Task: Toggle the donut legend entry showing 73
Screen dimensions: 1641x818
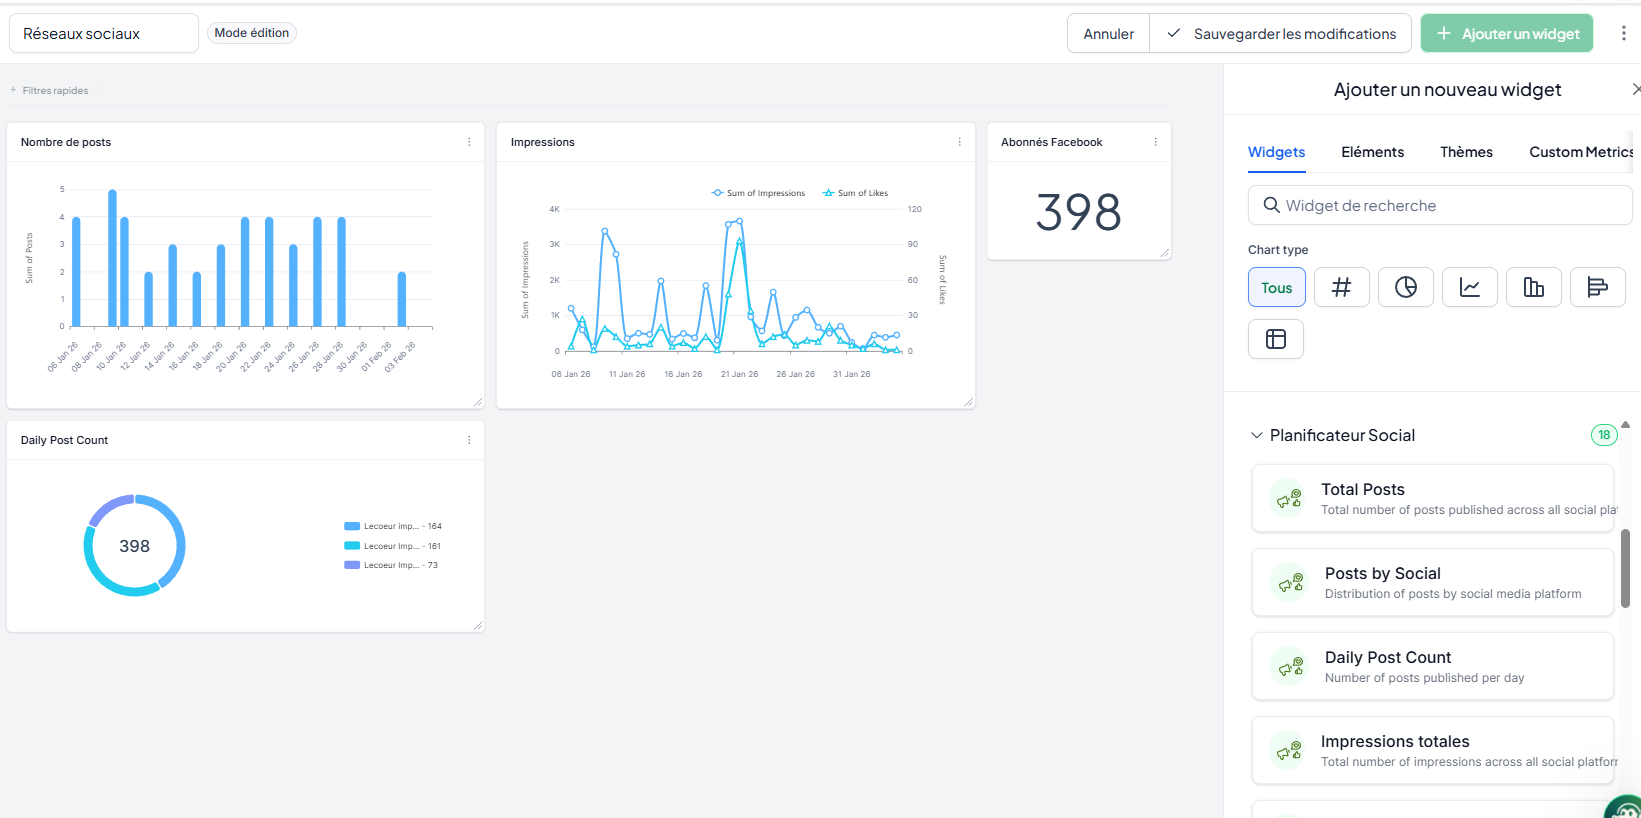Action: point(391,565)
